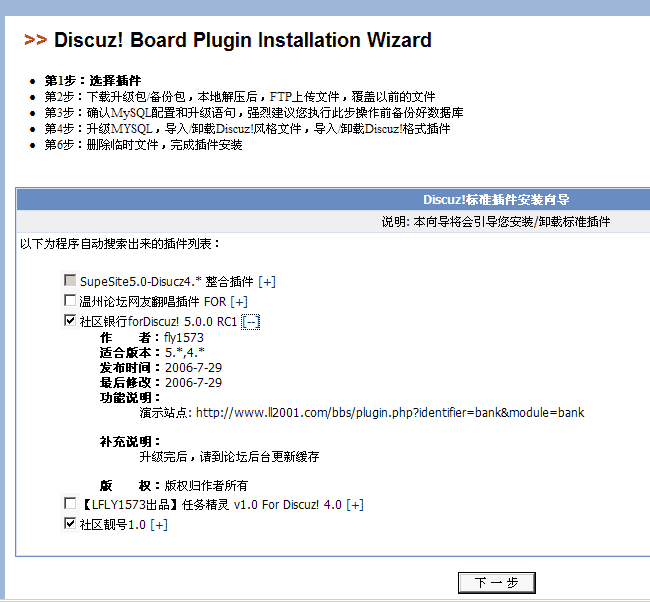
Task: Click the 下一步 button
Action: 497,583
